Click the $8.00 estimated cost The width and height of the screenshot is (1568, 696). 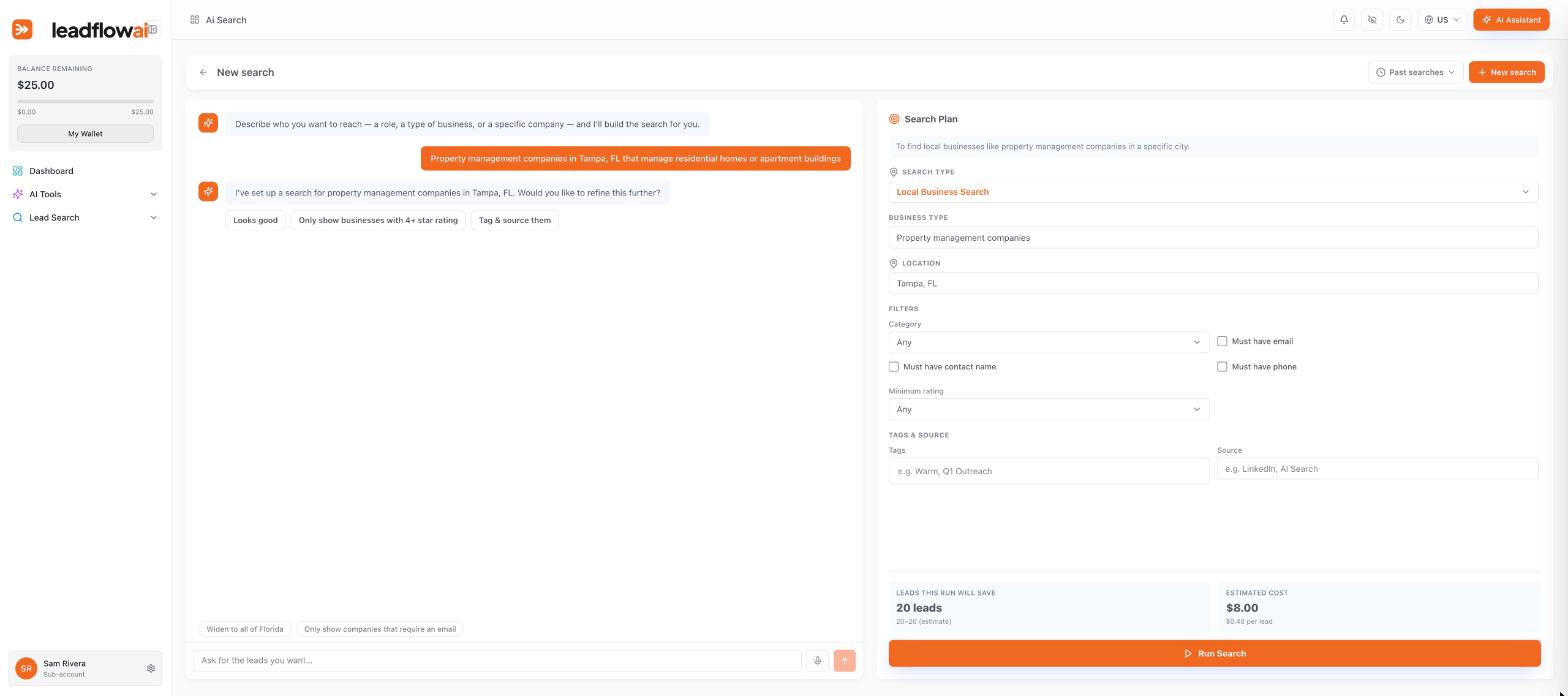[x=1242, y=608]
